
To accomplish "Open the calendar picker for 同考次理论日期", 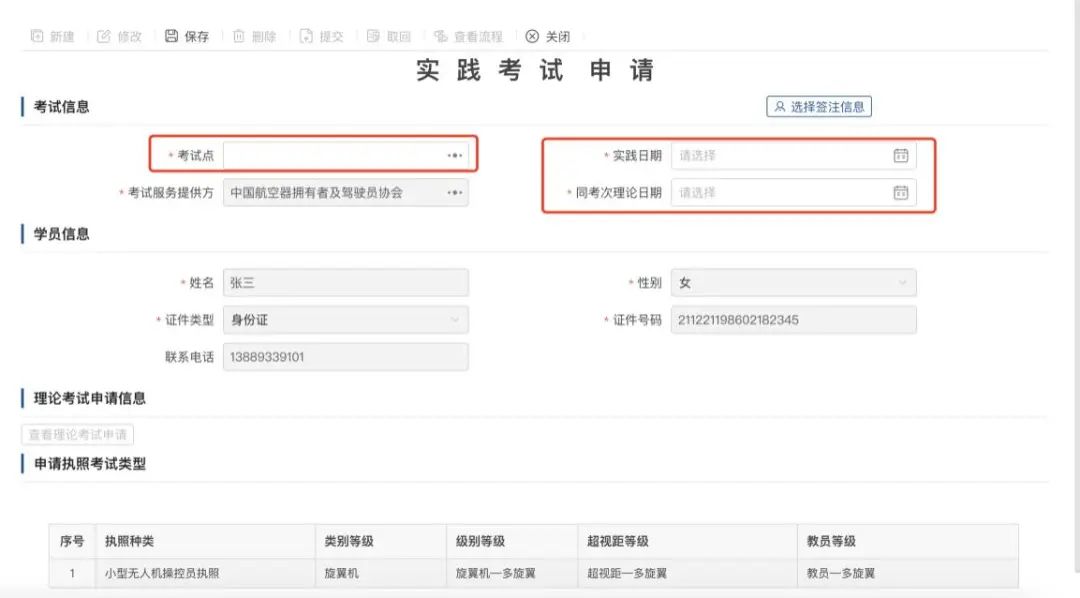I will [901, 193].
